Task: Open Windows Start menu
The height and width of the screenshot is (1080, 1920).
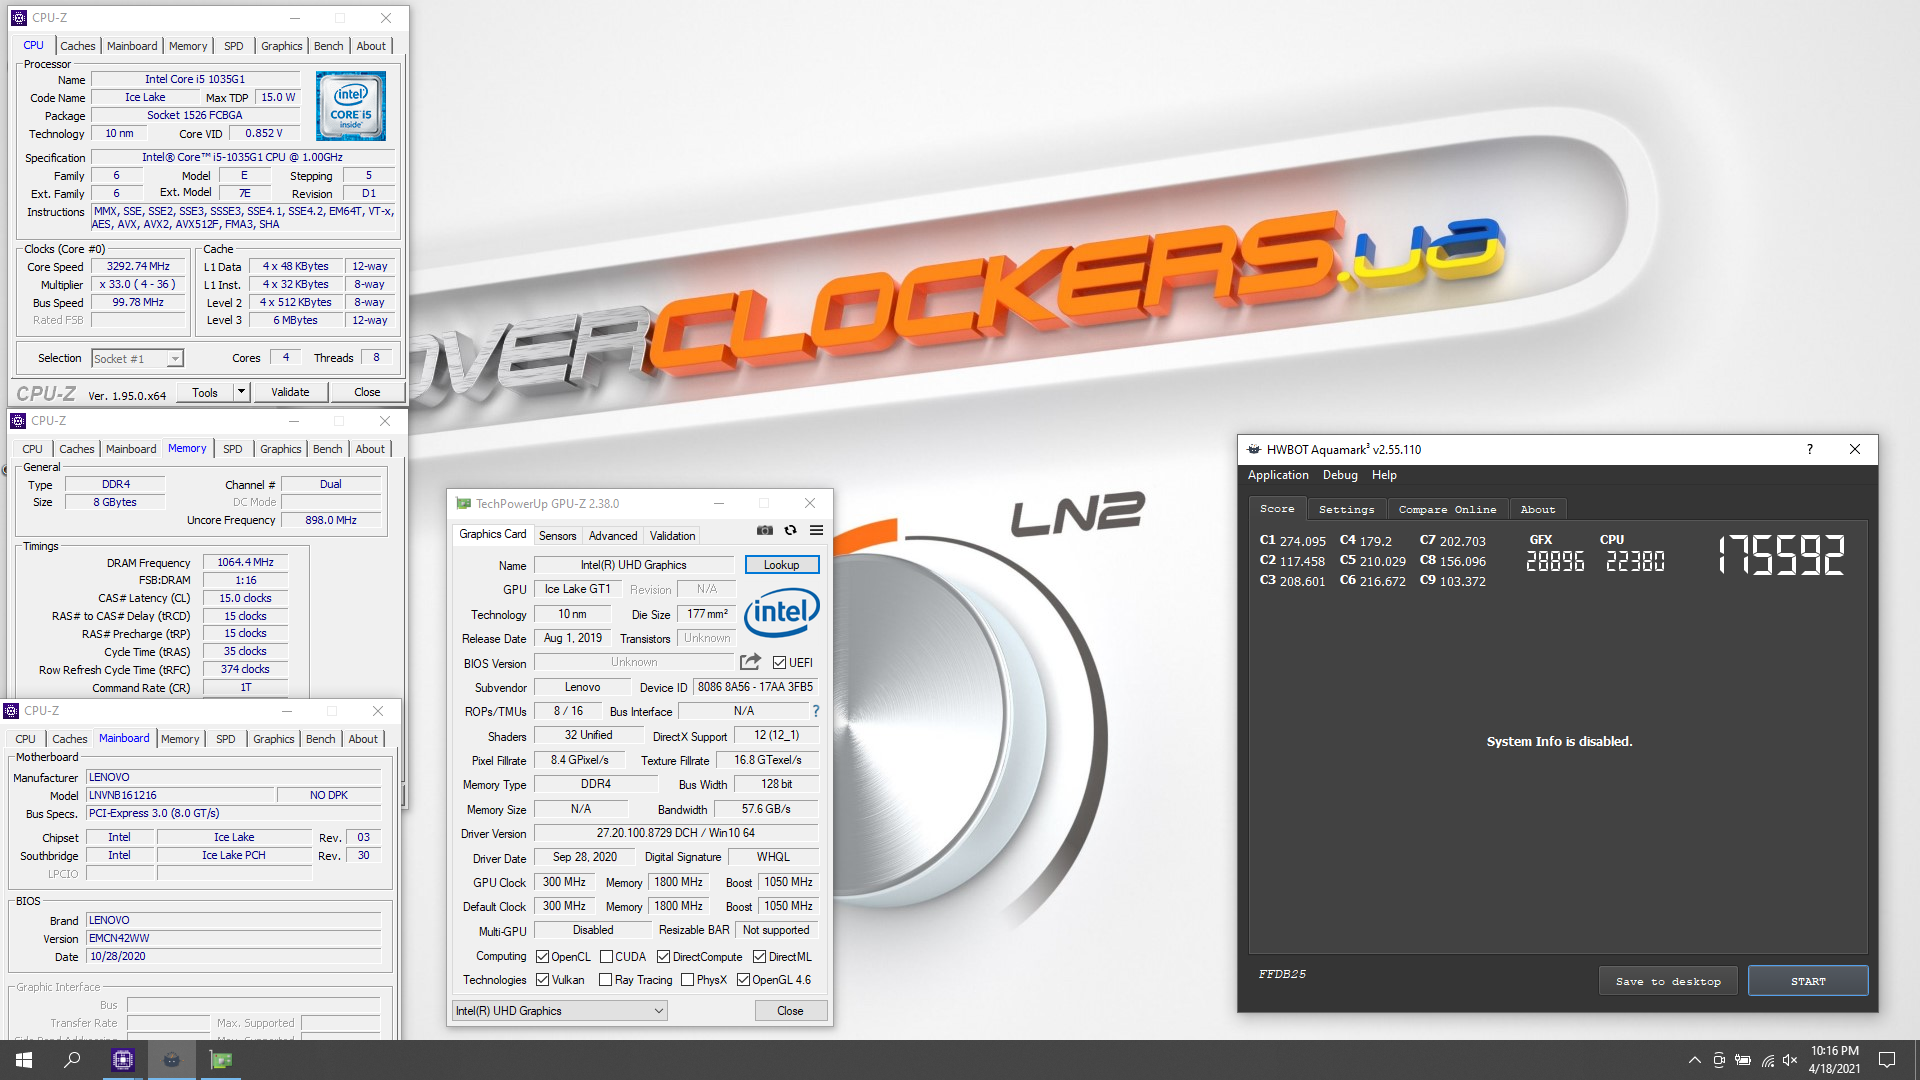Action: 24,1060
